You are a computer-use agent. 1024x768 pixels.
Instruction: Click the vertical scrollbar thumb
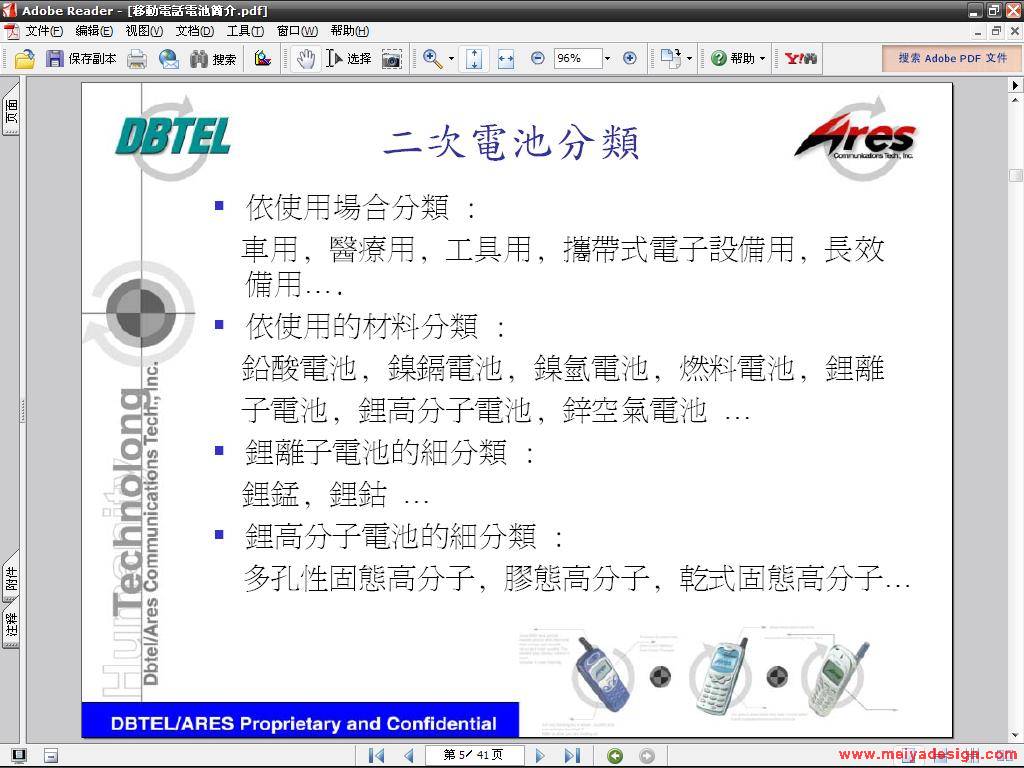[x=1016, y=175]
